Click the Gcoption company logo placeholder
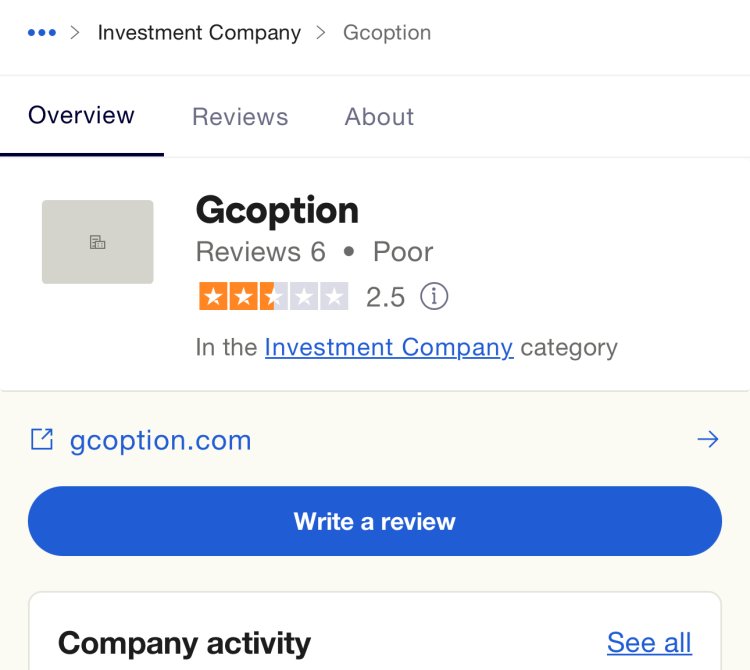 point(98,242)
